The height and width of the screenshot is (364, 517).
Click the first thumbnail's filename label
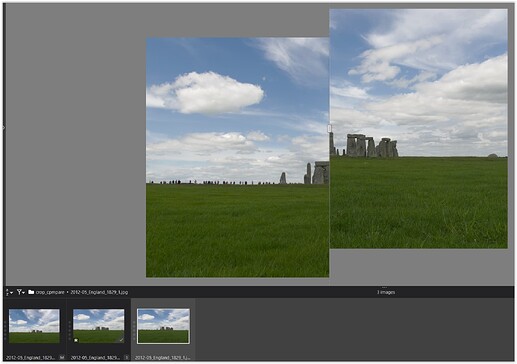[31, 358]
